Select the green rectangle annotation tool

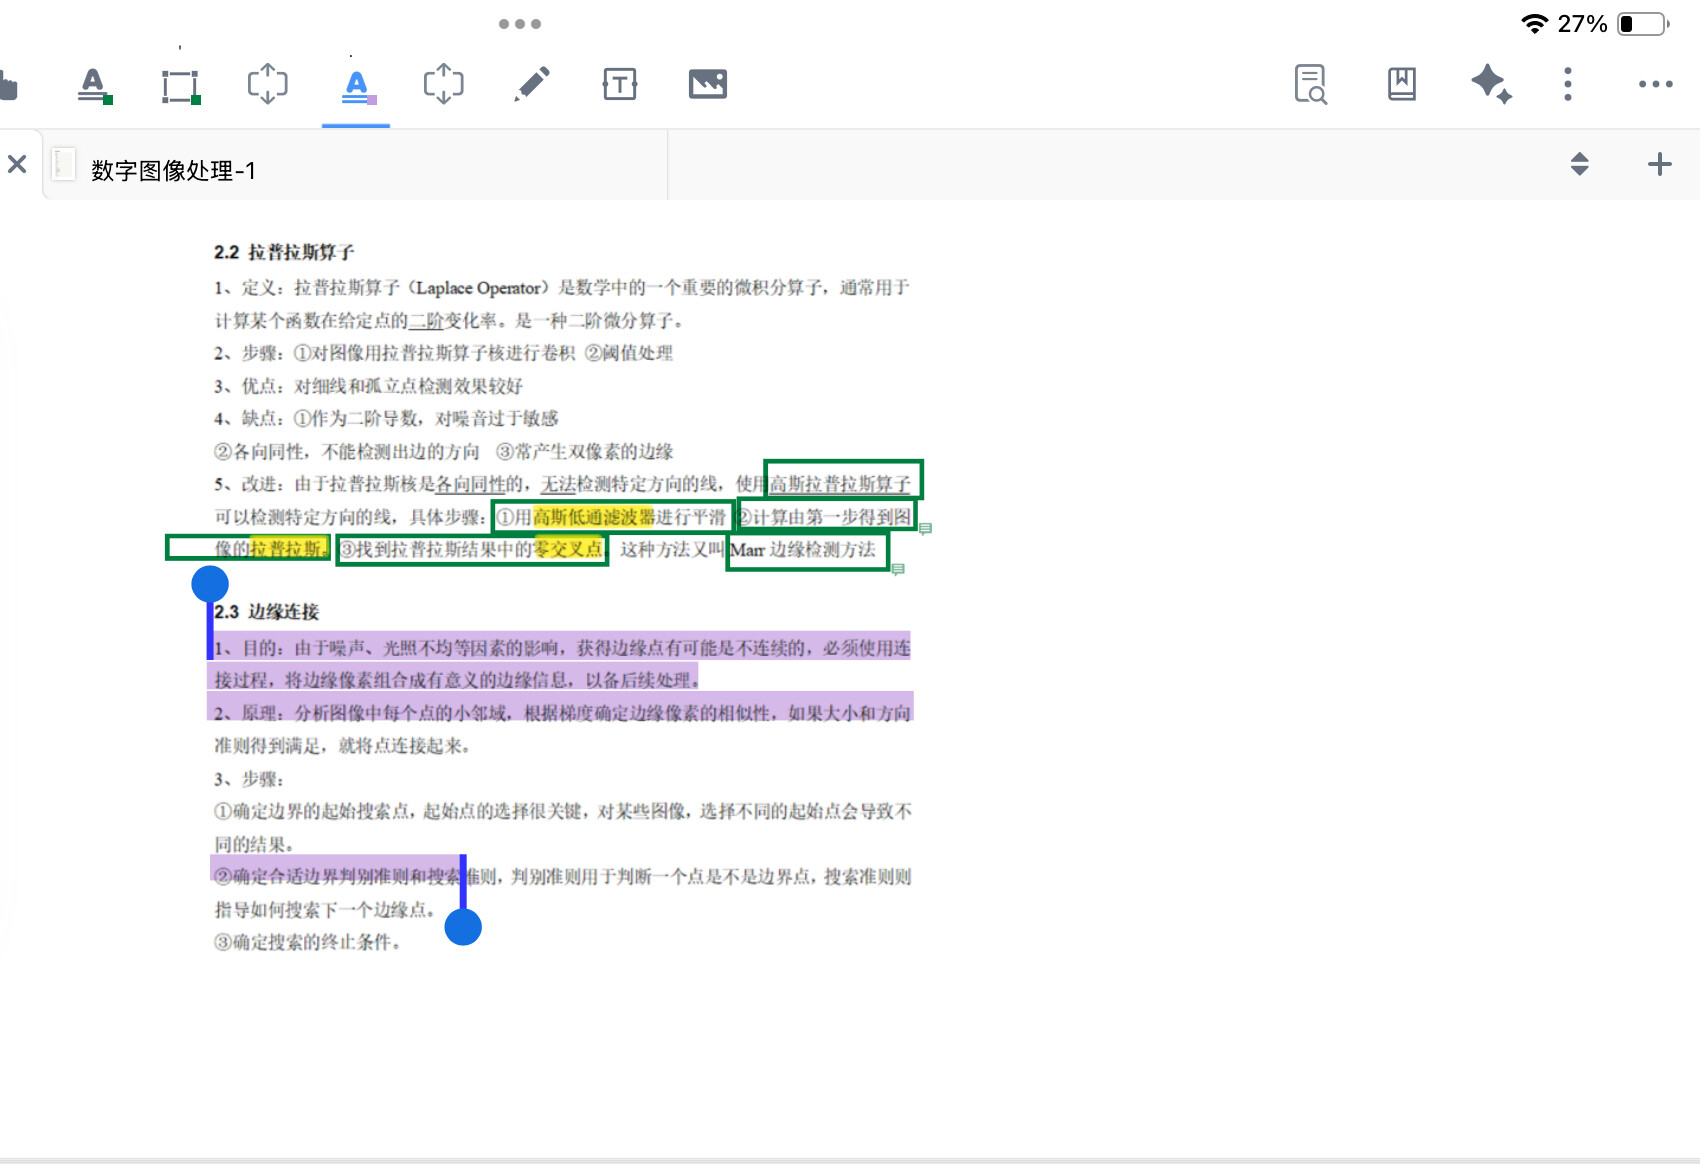point(181,86)
